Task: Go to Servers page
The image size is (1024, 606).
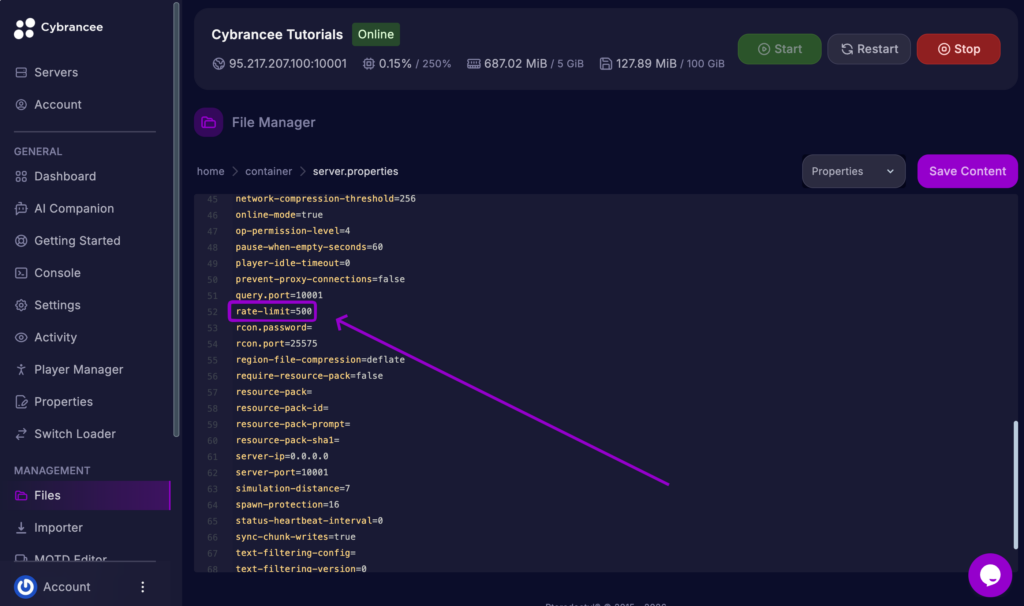Action: (x=56, y=72)
